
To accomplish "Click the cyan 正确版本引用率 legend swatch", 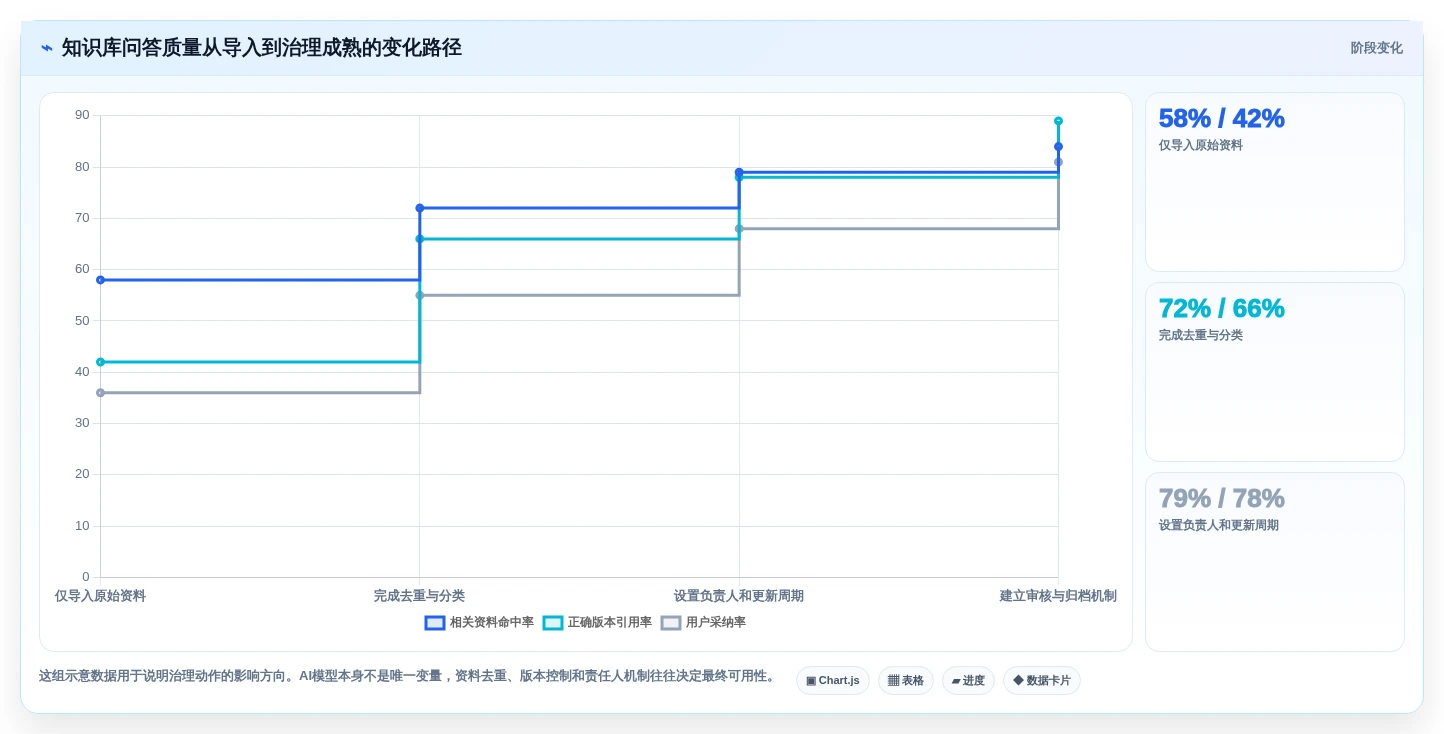I will (x=553, y=622).
